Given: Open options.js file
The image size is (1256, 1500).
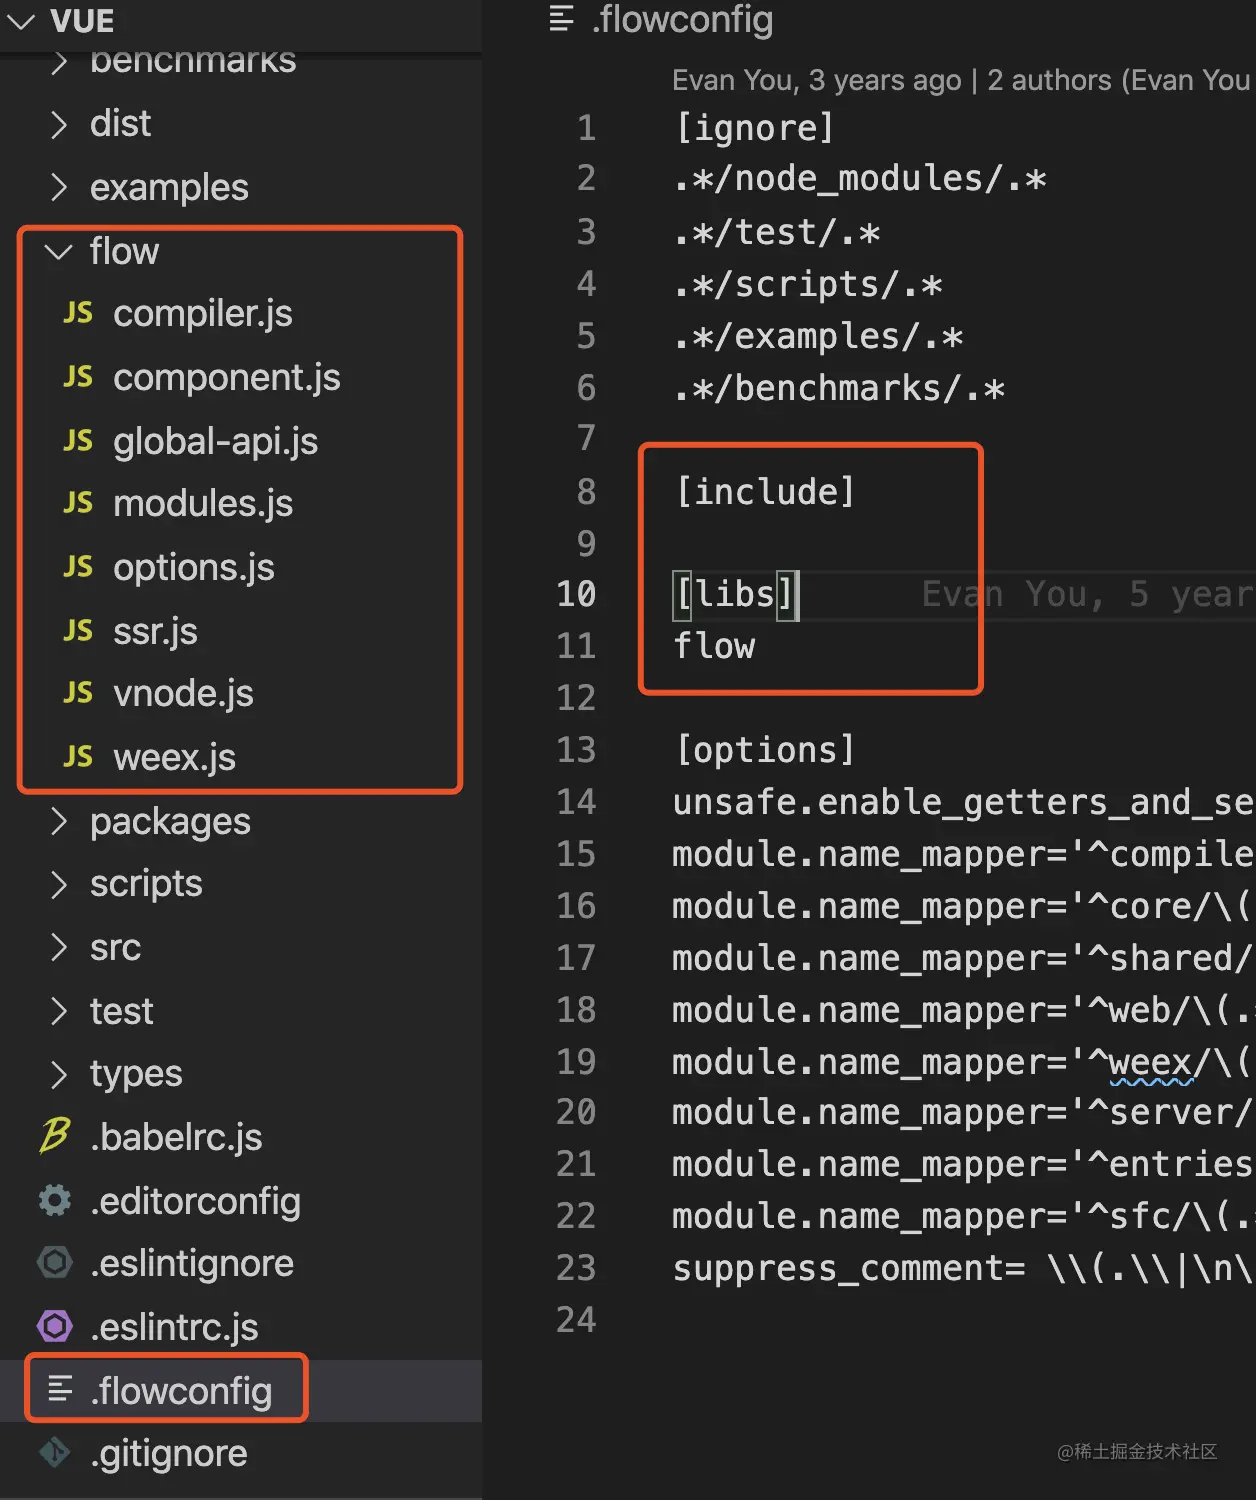Looking at the screenshot, I should tap(194, 568).
